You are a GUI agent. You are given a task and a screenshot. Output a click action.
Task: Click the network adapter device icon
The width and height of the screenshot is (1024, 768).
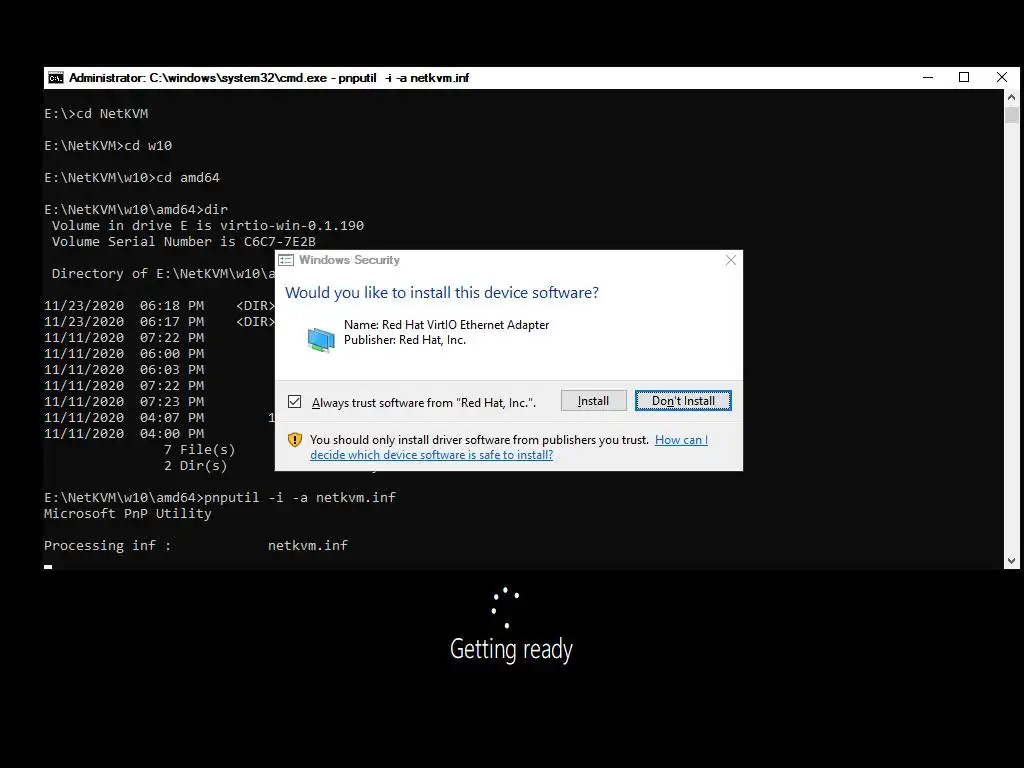pyautogui.click(x=321, y=340)
